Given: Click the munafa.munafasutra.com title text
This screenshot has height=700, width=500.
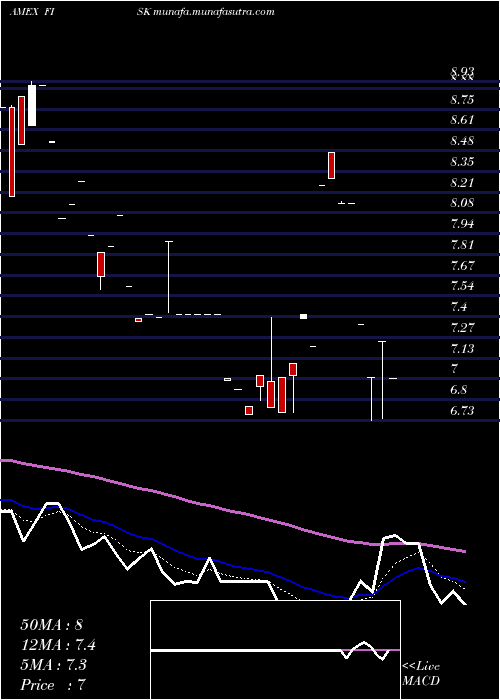Looking at the screenshot, I should pyautogui.click(x=213, y=12).
